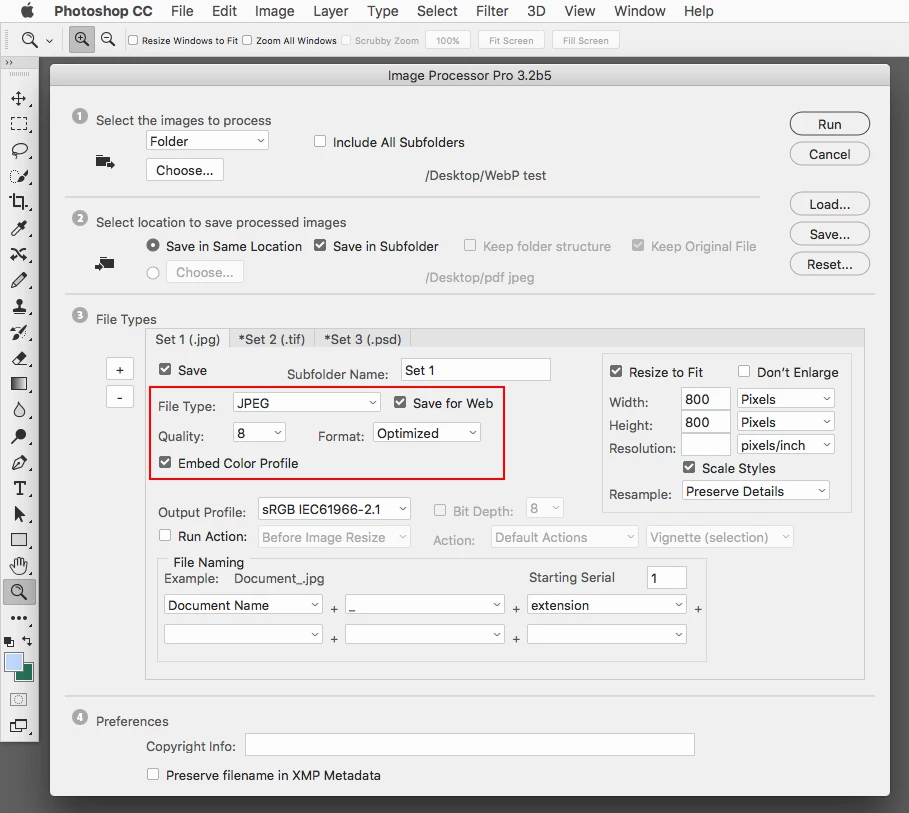Select the Brush tool
Image resolution: width=909 pixels, height=813 pixels.
pyautogui.click(x=19, y=280)
